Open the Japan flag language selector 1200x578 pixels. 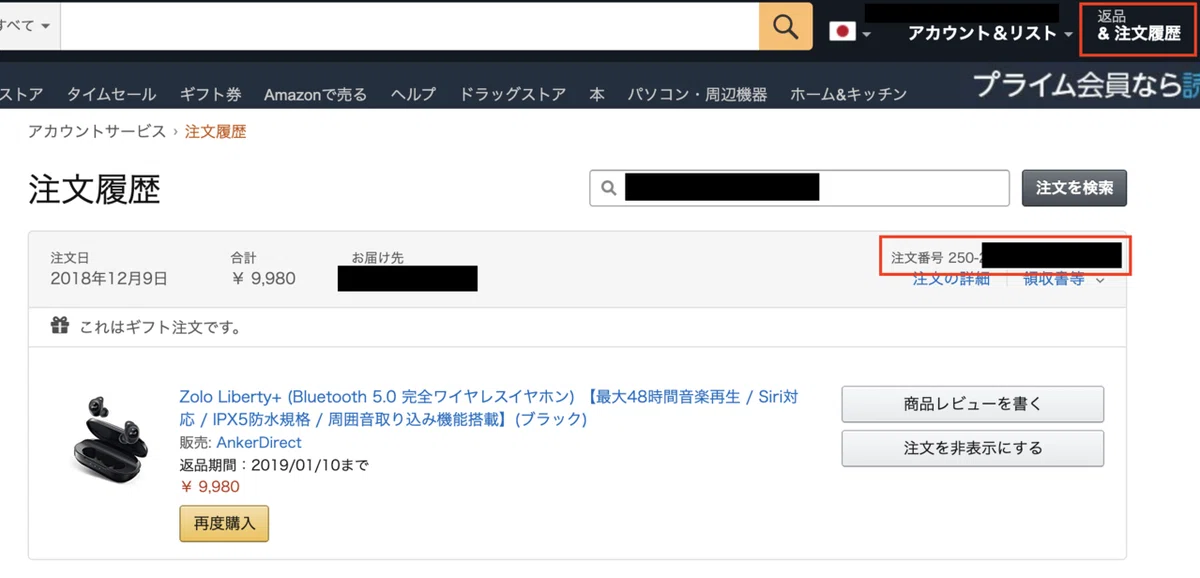pos(850,32)
